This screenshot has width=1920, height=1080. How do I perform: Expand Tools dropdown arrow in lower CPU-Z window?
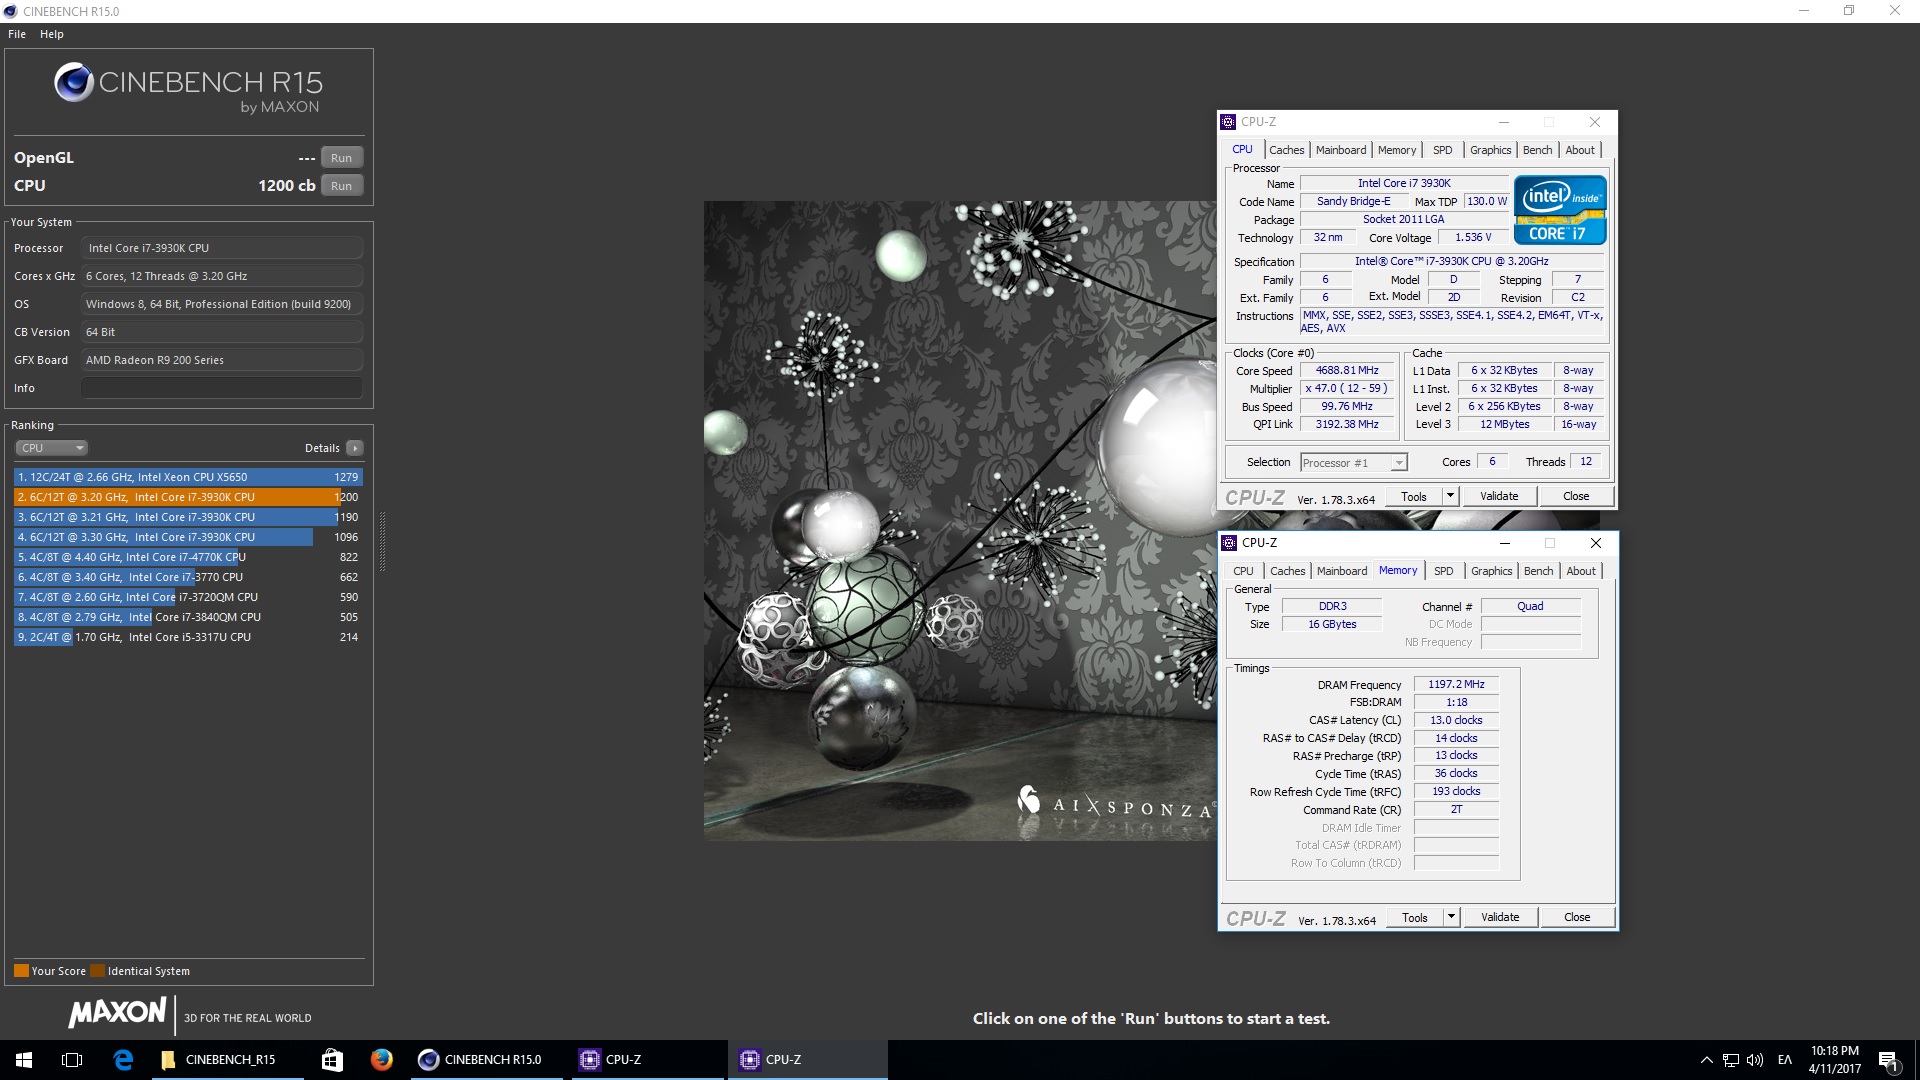(1452, 918)
